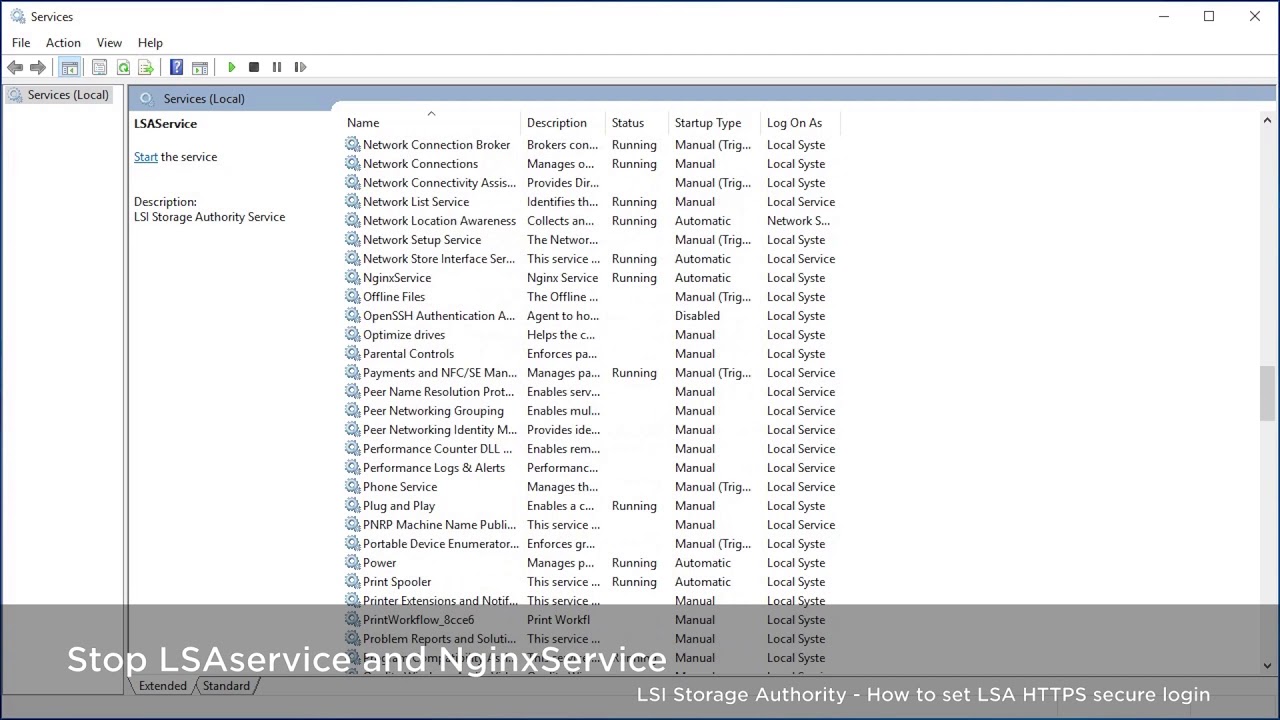This screenshot has width=1280, height=720.
Task: Select the NginxService service name
Action: 397,278
